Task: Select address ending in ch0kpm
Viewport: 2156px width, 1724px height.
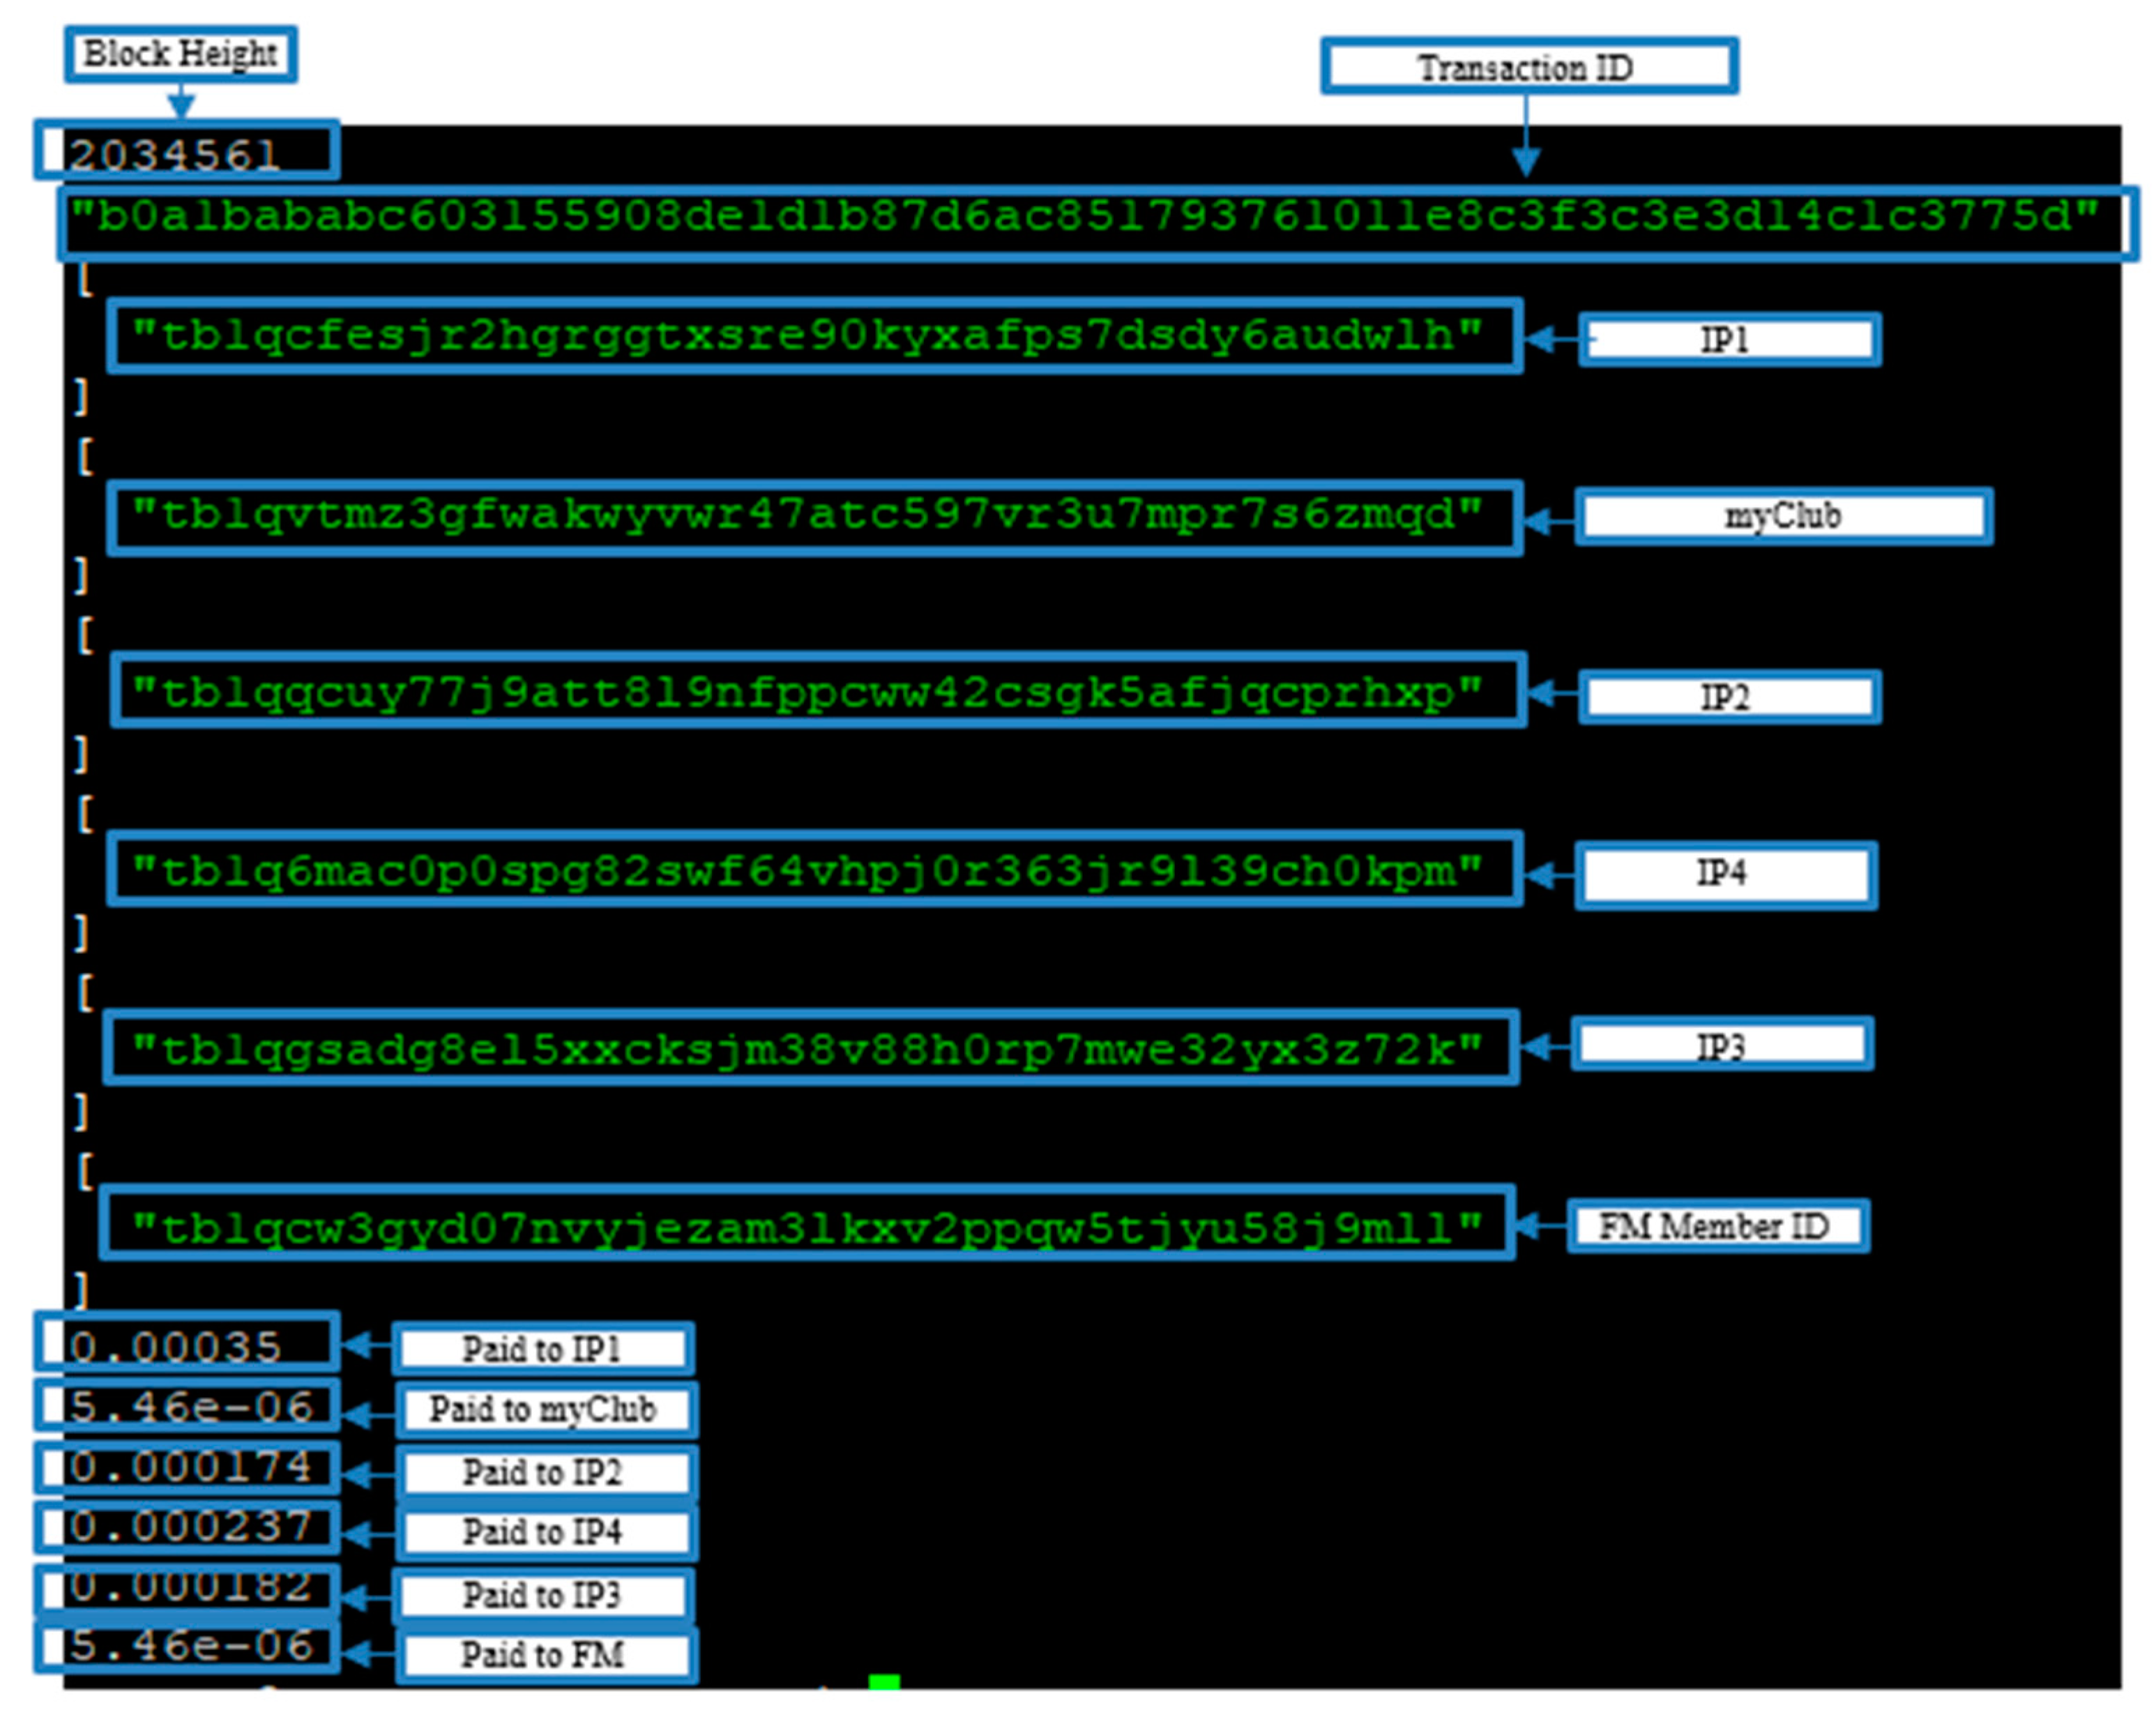Action: (x=812, y=871)
